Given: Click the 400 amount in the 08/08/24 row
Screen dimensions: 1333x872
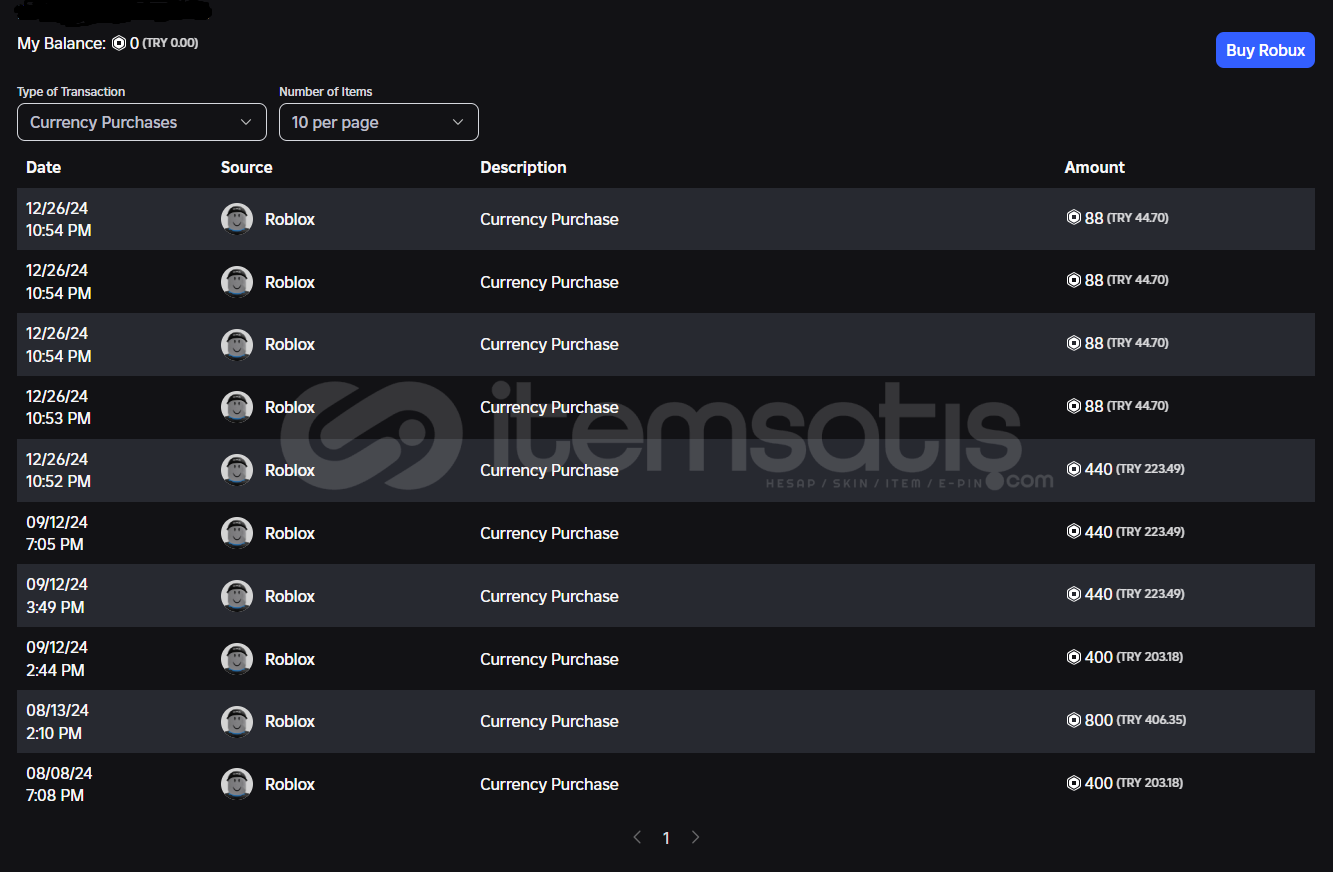Looking at the screenshot, I should click(x=1125, y=783).
